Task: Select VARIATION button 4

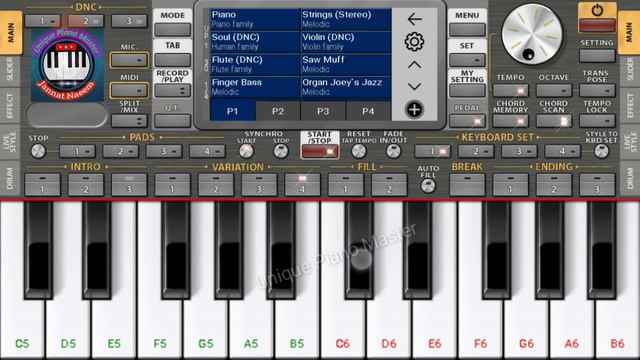Action: pos(302,184)
